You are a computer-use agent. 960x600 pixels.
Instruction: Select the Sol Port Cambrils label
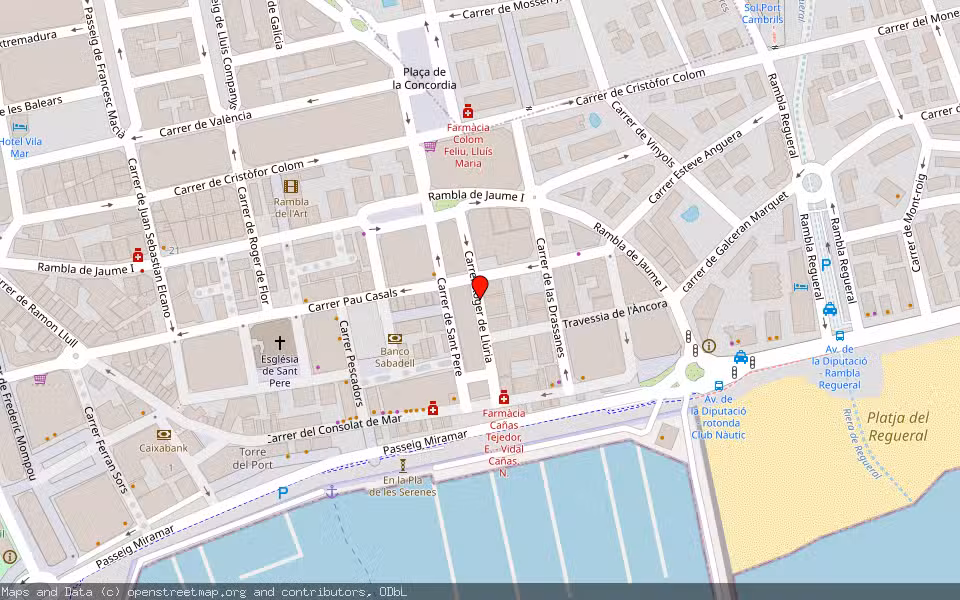pyautogui.click(x=762, y=13)
